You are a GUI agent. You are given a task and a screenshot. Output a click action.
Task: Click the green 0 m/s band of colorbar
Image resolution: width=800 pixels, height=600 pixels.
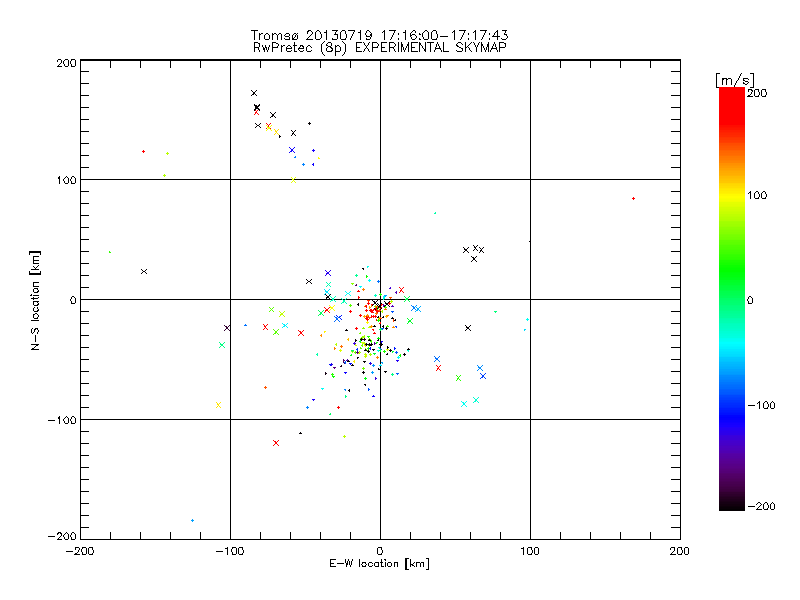(732, 300)
